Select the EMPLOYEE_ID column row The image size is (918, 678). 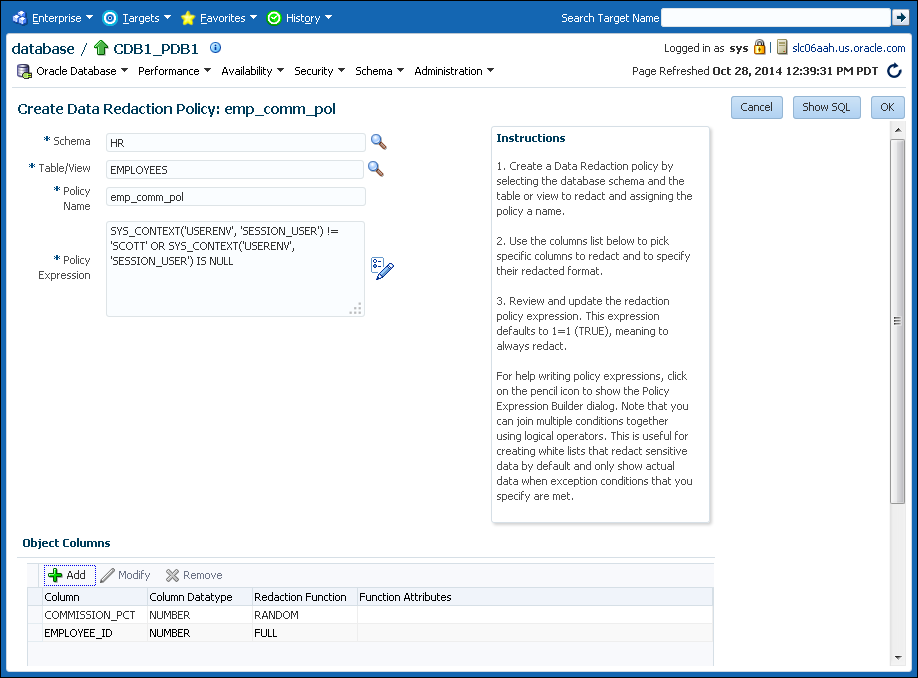[x=370, y=633]
